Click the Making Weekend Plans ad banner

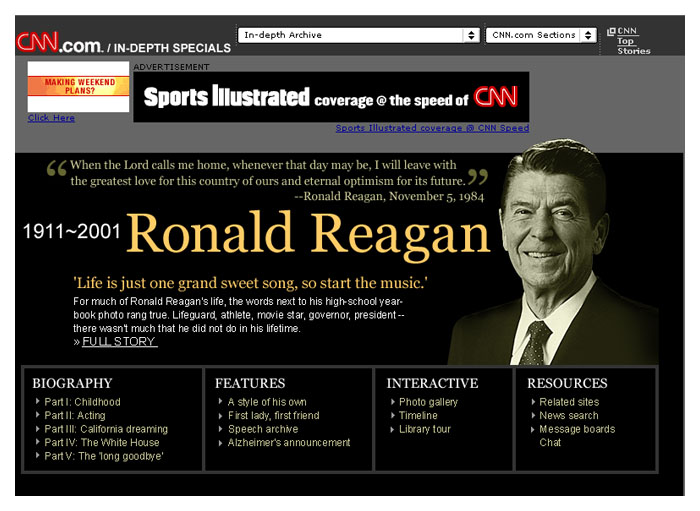pos(79,87)
